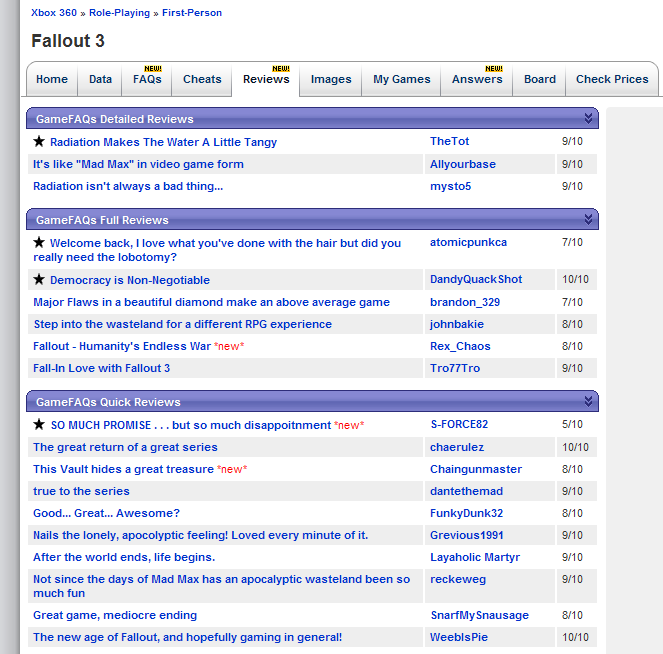
Task: Click the Role-Playing breadcrumb link
Action: click(119, 13)
